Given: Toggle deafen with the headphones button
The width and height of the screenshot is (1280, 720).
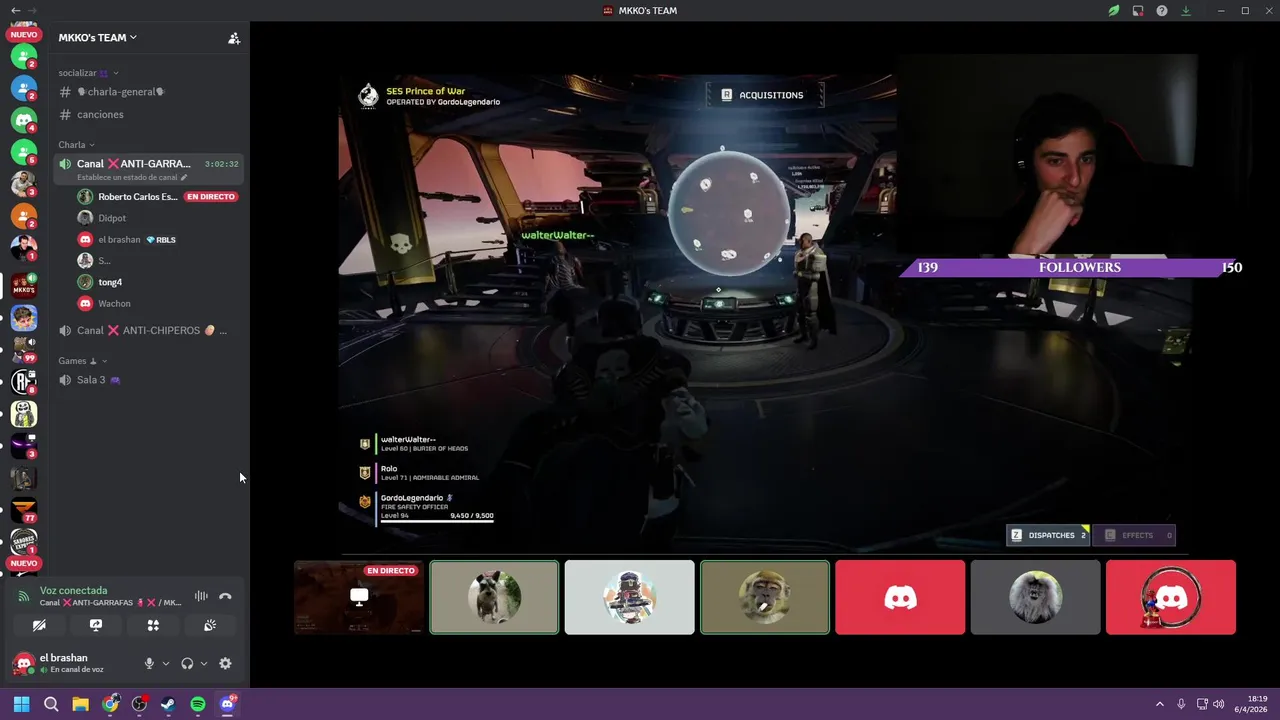Looking at the screenshot, I should click(187, 663).
